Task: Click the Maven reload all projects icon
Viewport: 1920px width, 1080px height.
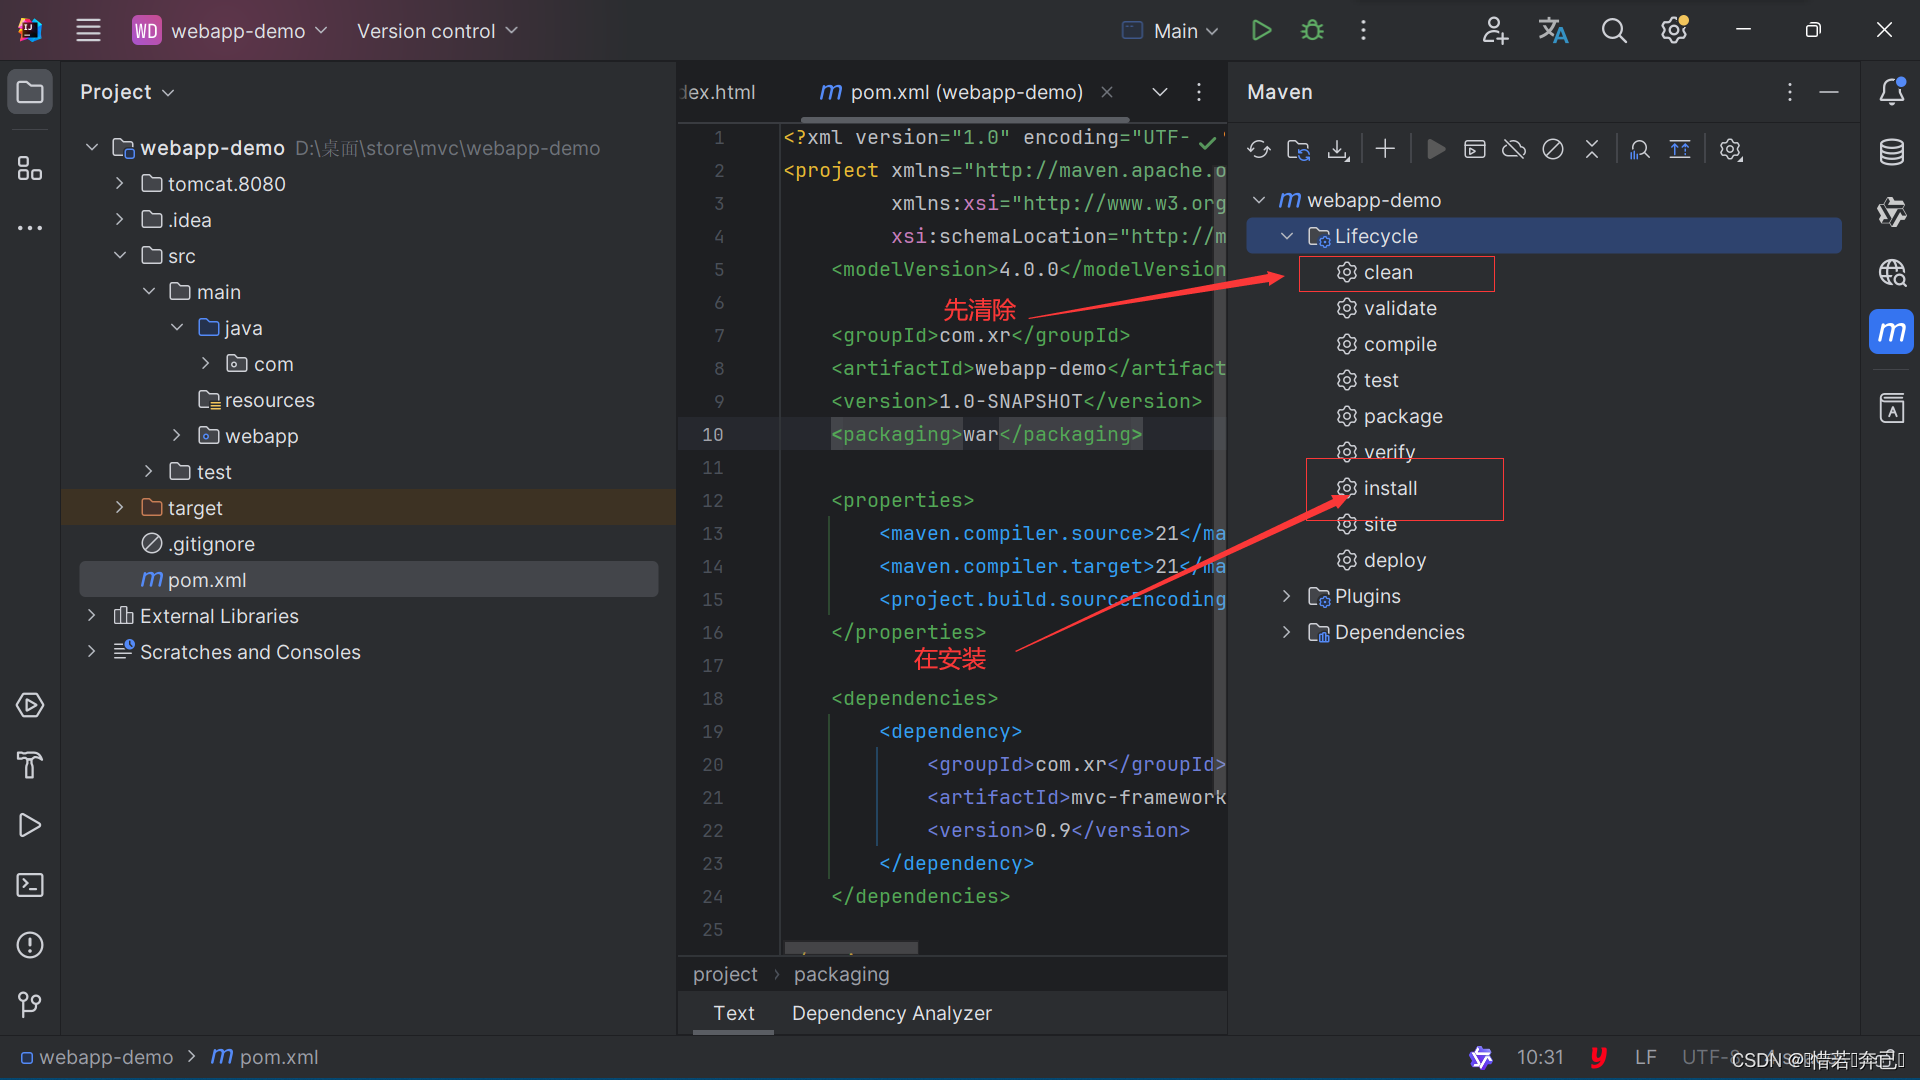Action: click(1258, 150)
